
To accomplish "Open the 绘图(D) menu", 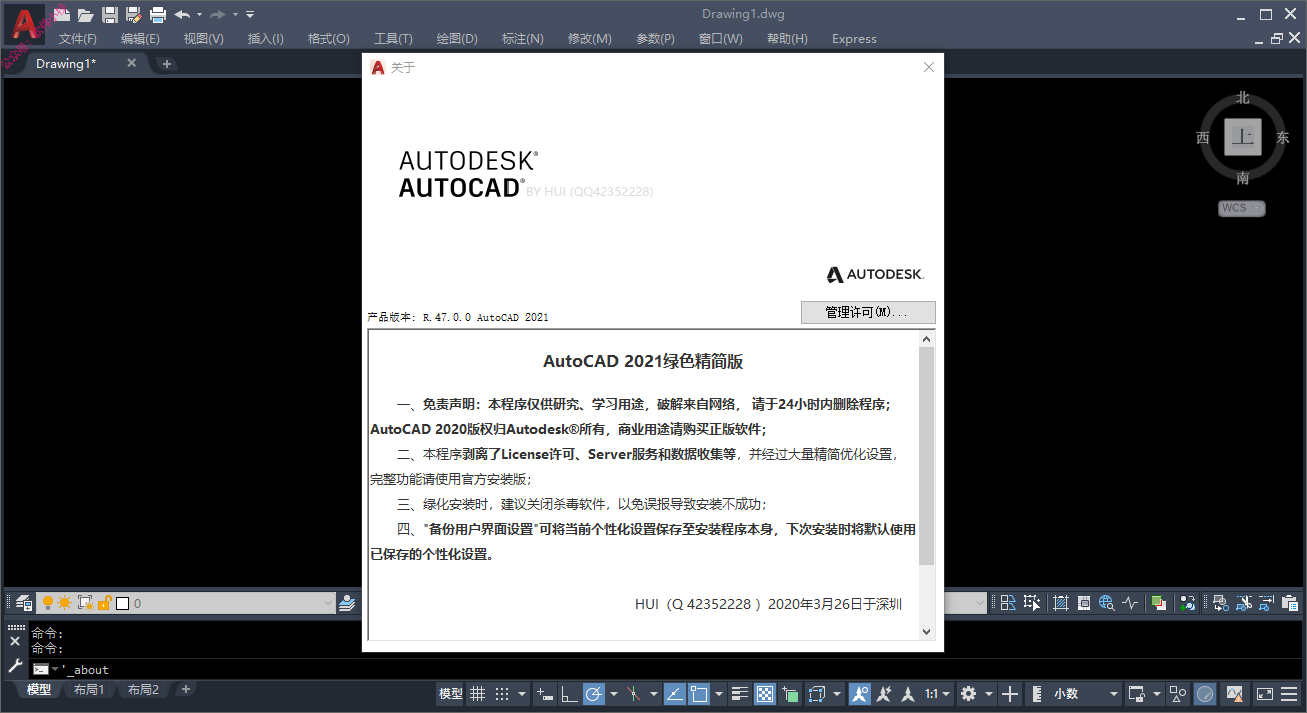I will [457, 39].
